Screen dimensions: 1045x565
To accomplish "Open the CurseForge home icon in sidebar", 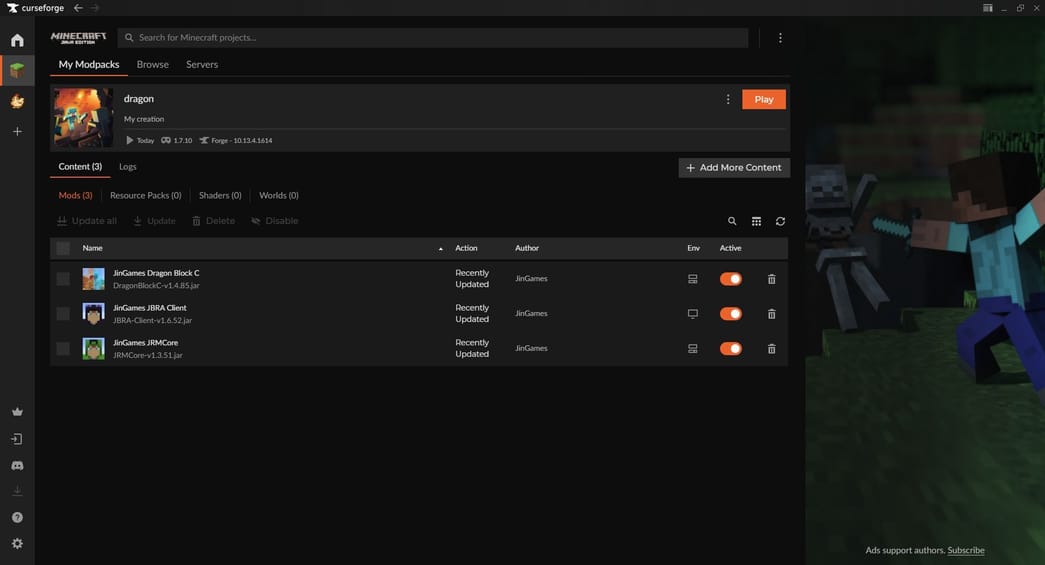I will click(17, 40).
